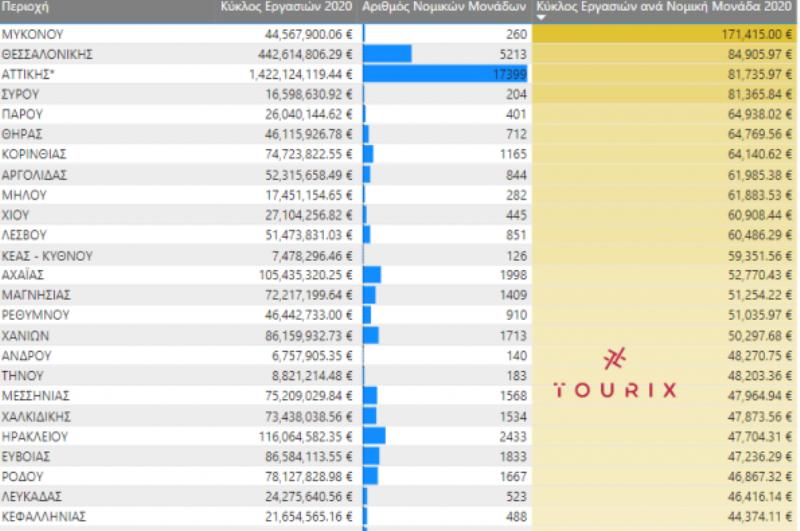
Task: Select the ΧΑΝΙΩΝ region cell
Action: pos(26,335)
